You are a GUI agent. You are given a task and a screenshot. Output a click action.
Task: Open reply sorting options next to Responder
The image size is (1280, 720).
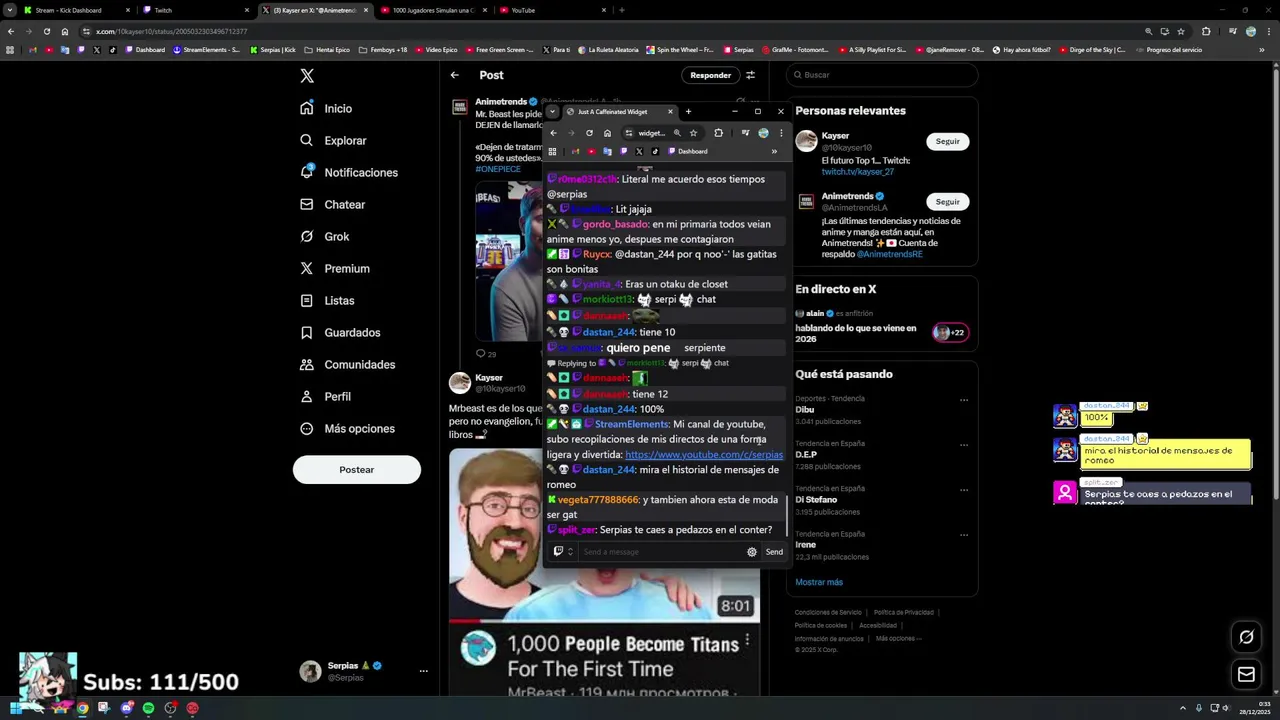[751, 75]
